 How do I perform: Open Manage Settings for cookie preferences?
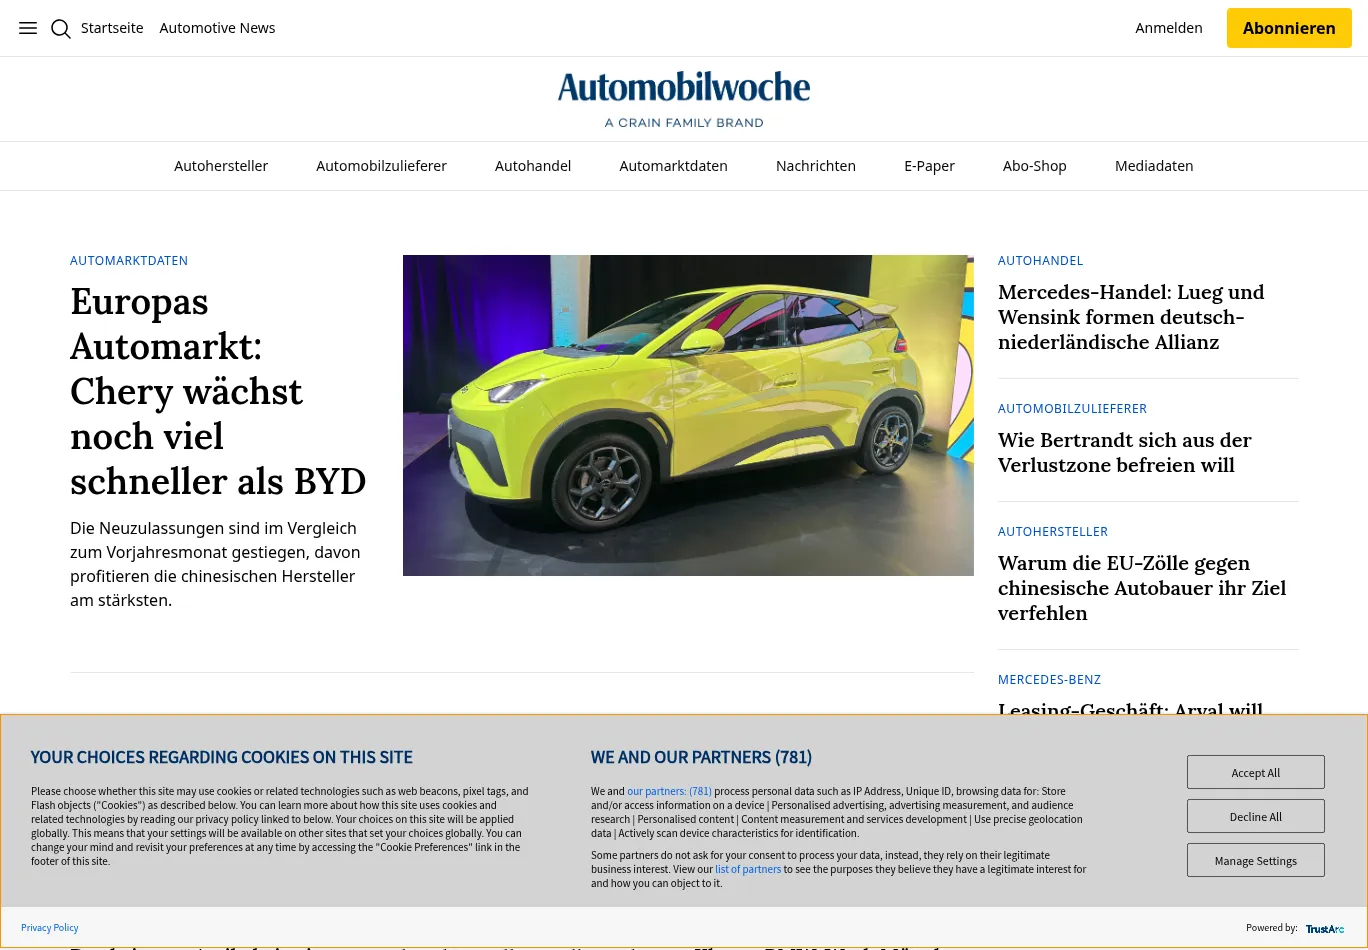(1255, 860)
